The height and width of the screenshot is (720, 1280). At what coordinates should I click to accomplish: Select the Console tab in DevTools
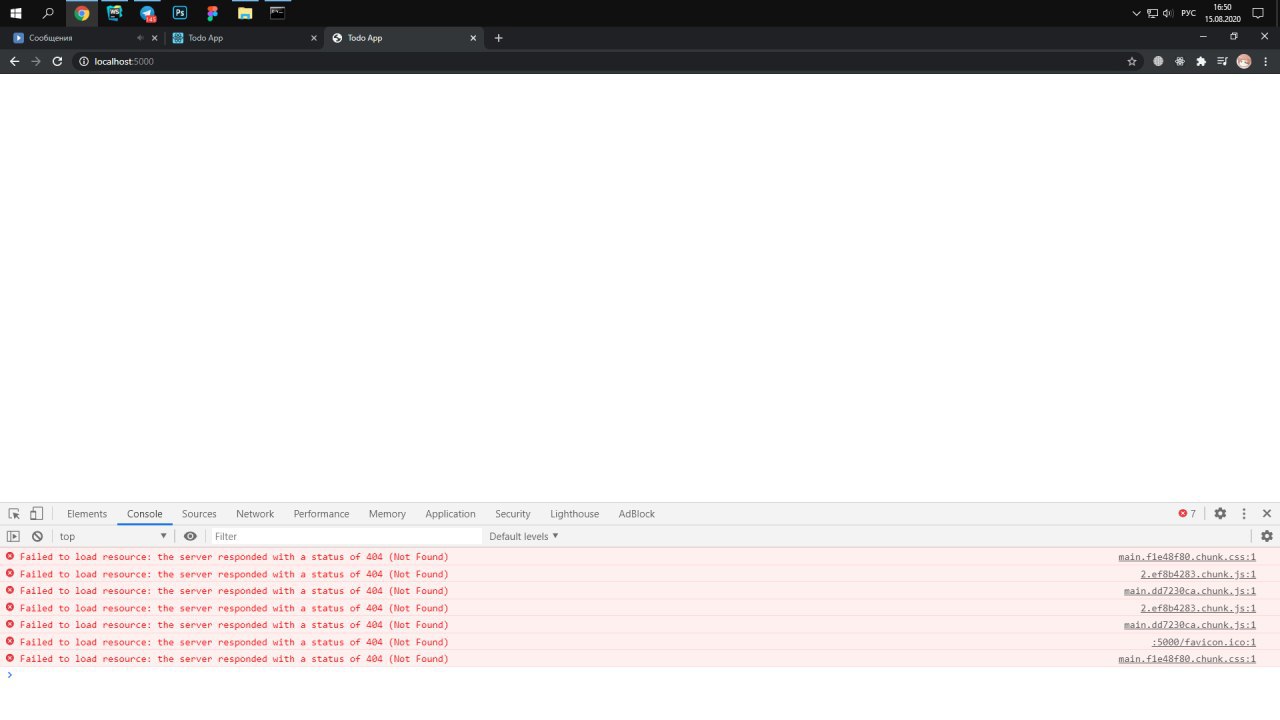coord(144,514)
